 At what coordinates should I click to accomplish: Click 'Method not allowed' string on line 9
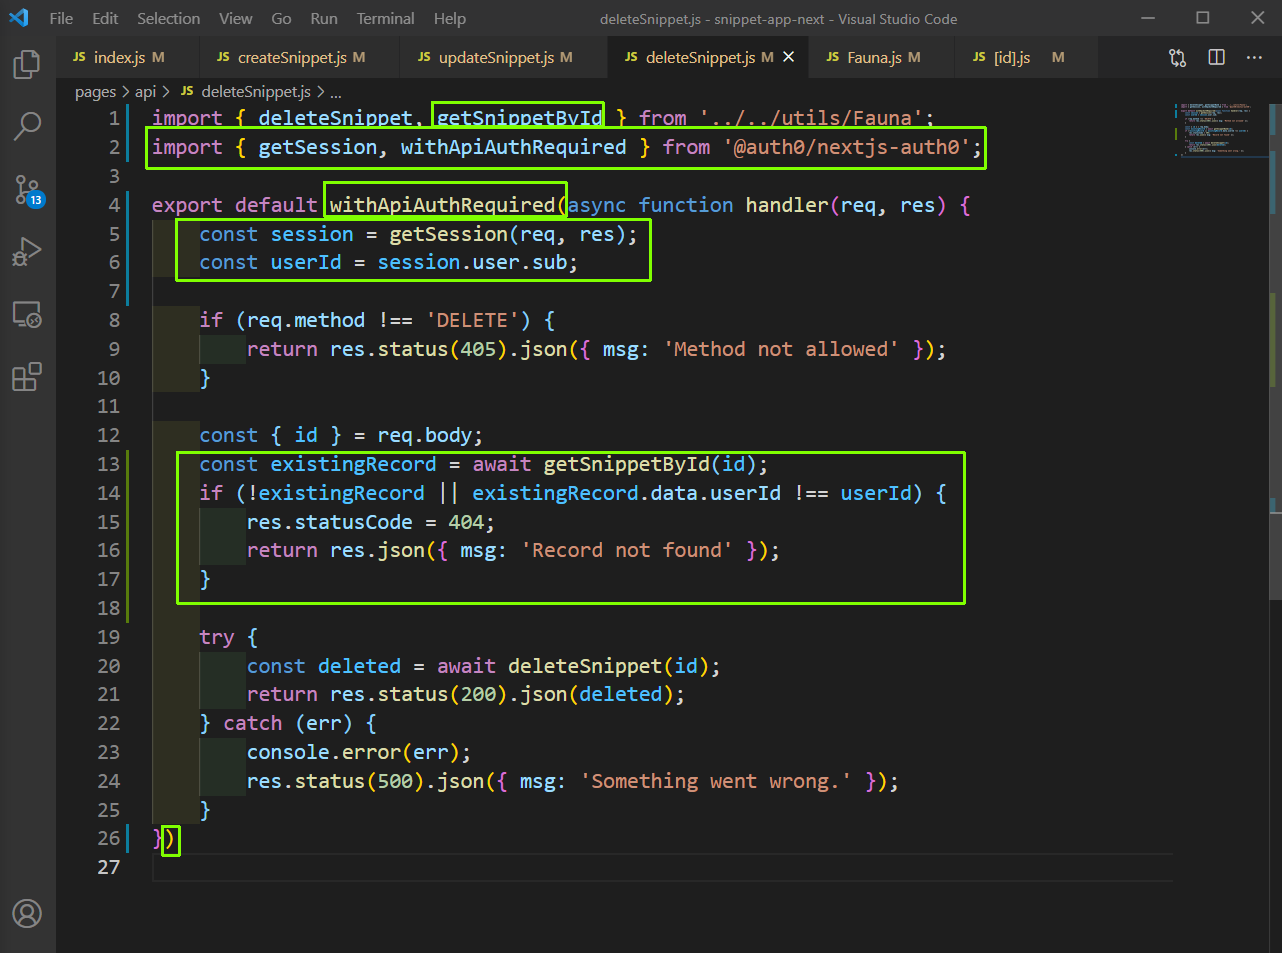[x=780, y=349]
